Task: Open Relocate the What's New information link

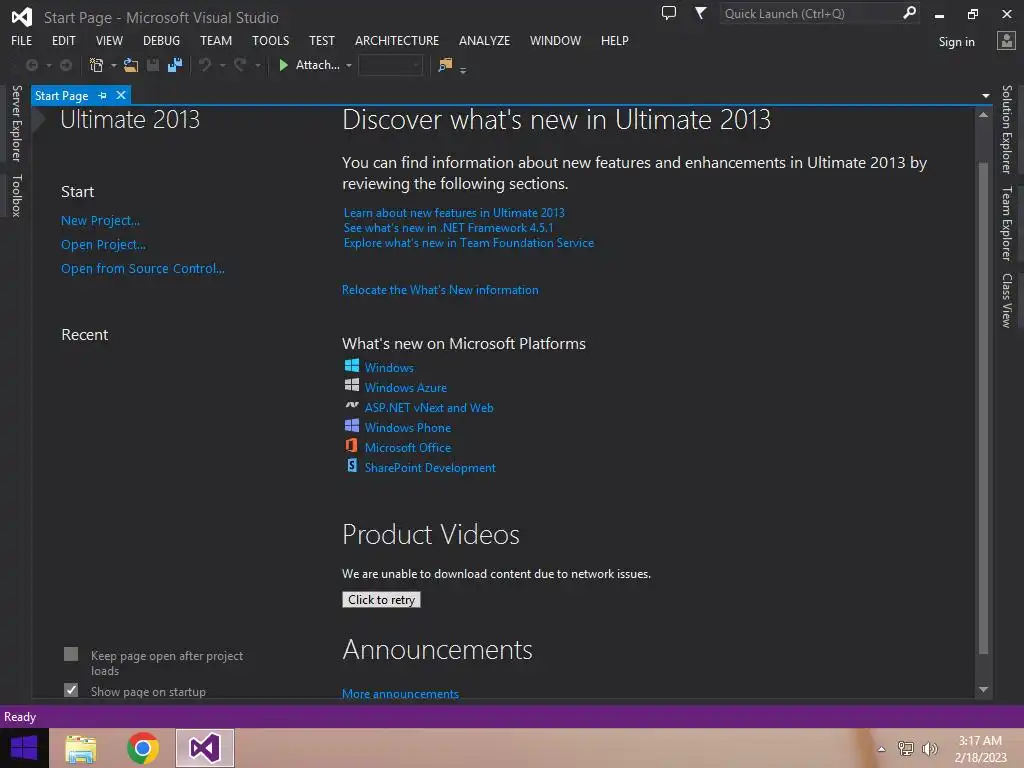Action: (440, 290)
